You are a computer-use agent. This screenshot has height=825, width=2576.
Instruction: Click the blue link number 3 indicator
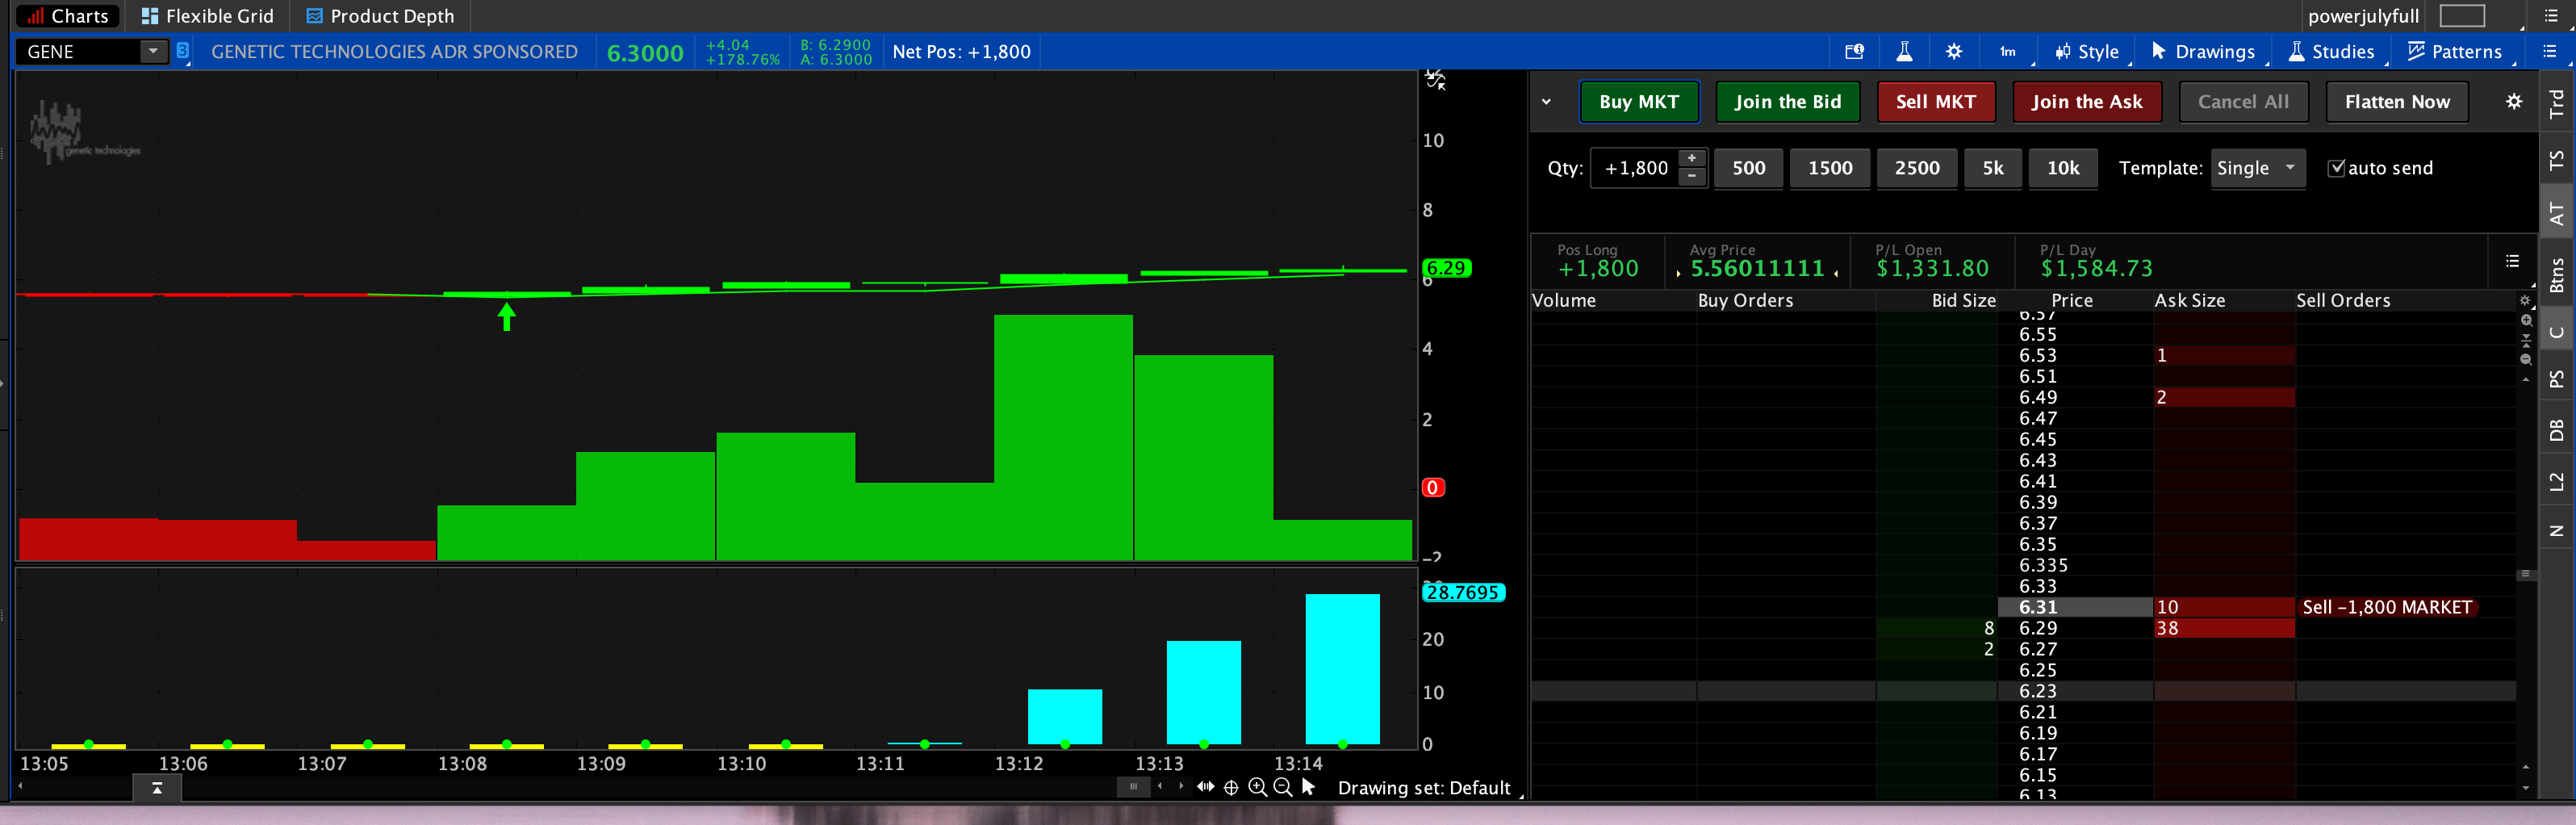coord(183,50)
